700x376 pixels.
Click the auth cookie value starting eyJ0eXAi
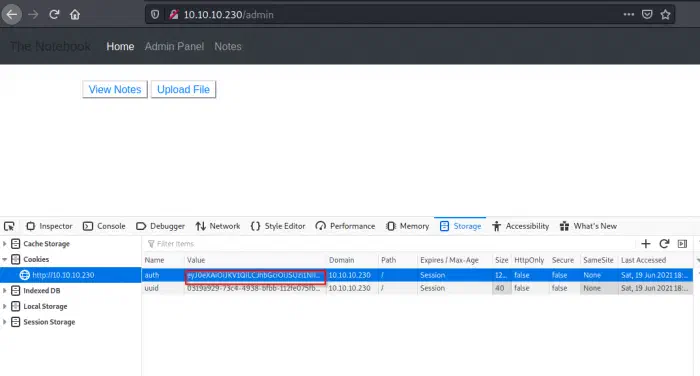(x=255, y=276)
